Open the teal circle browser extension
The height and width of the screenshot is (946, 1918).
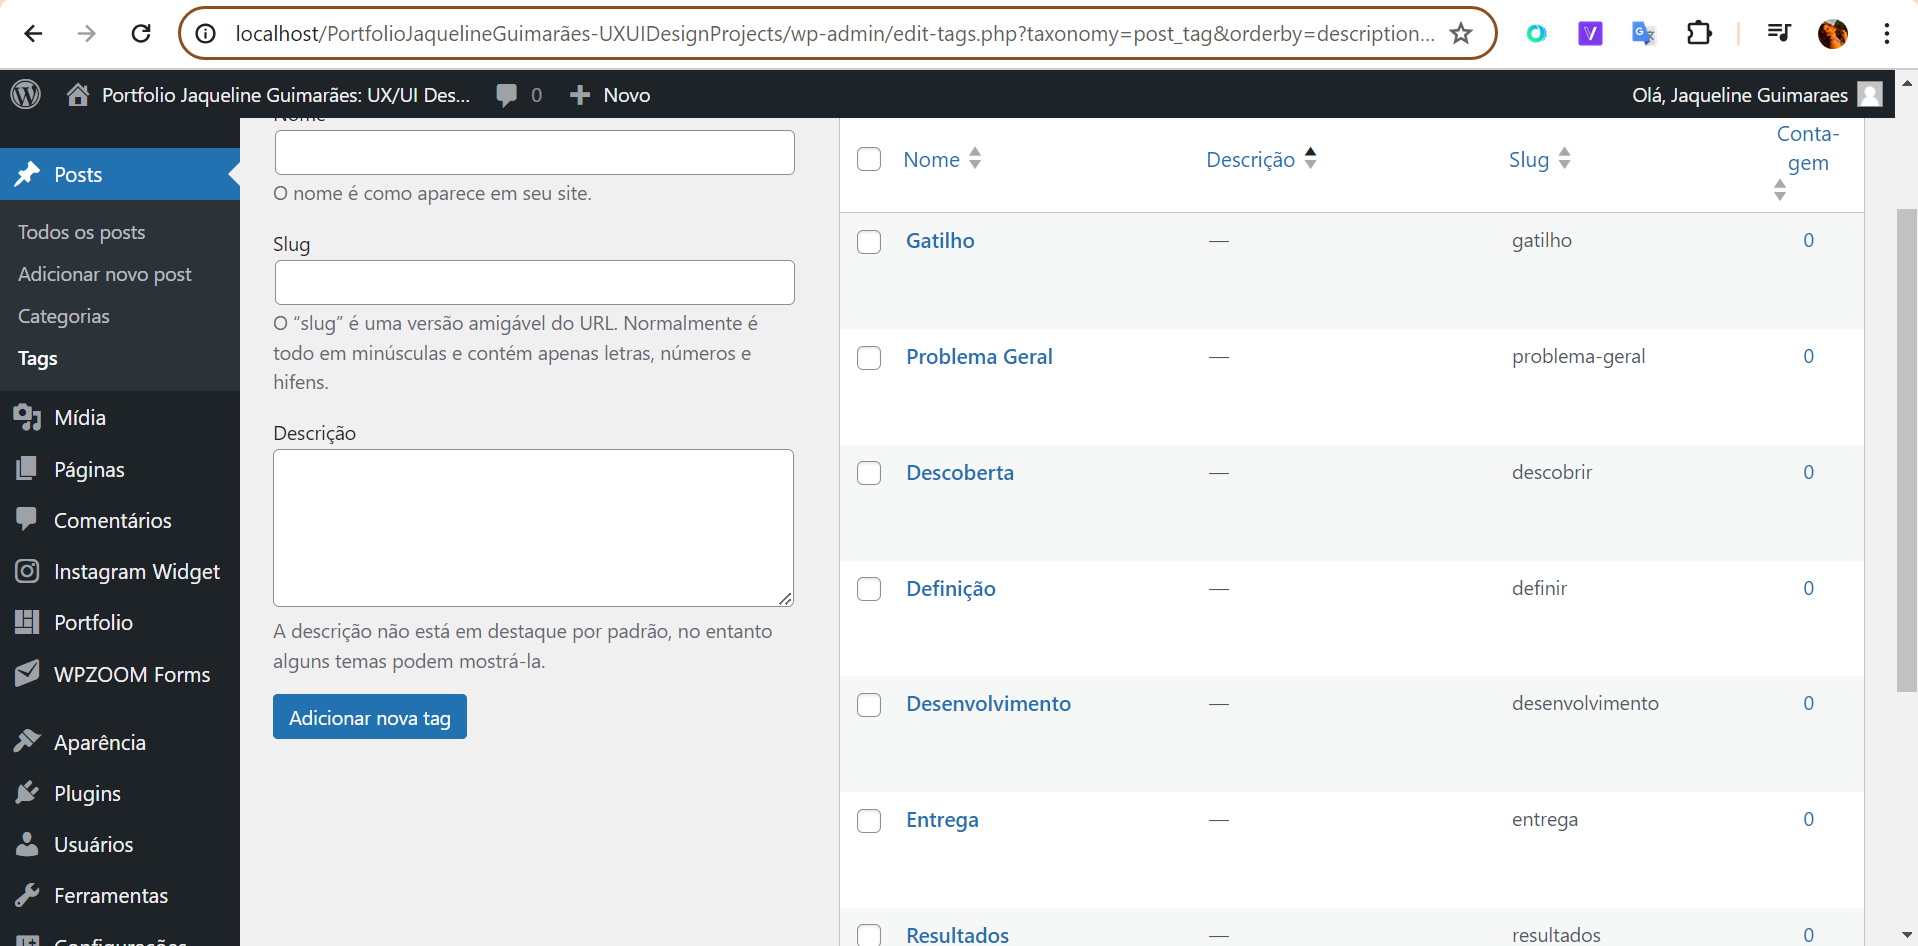coord(1536,34)
